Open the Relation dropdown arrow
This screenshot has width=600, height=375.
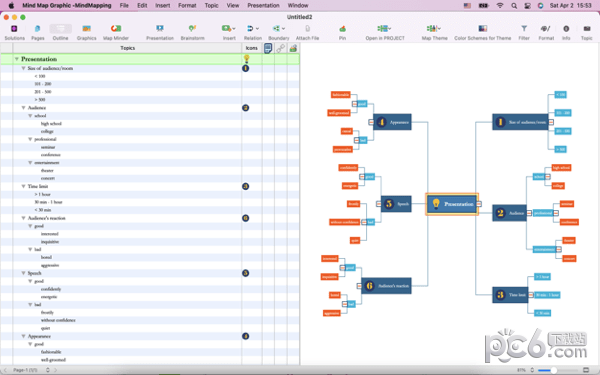258,29
